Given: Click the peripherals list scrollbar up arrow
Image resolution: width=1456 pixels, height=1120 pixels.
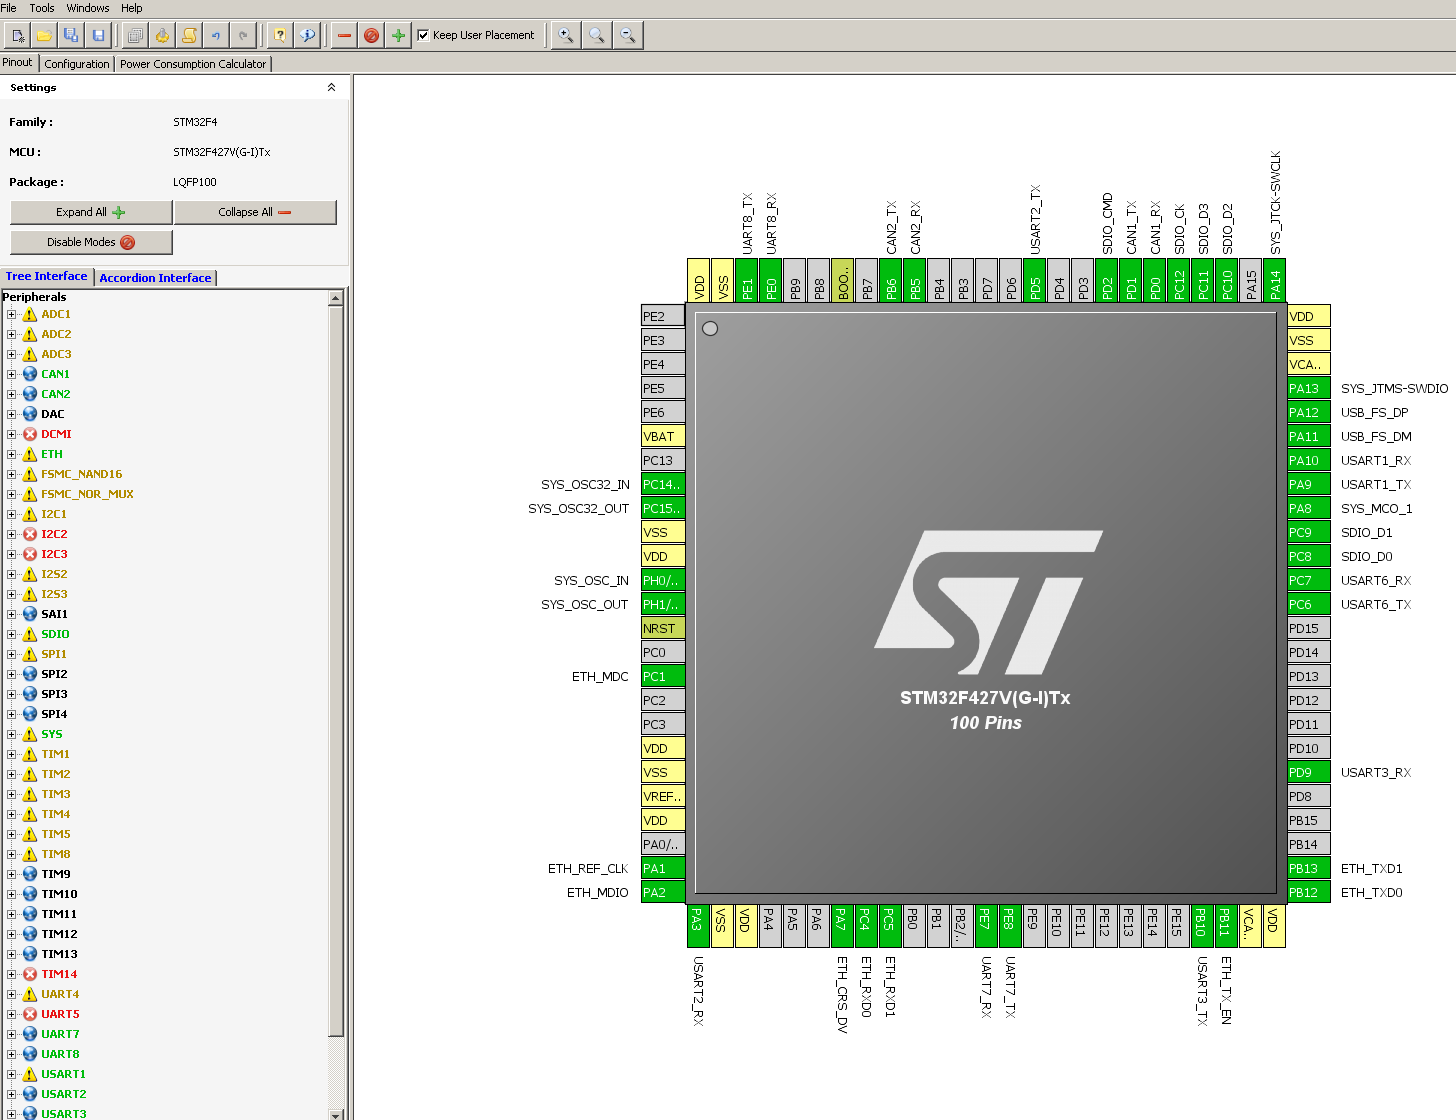Looking at the screenshot, I should [x=336, y=298].
